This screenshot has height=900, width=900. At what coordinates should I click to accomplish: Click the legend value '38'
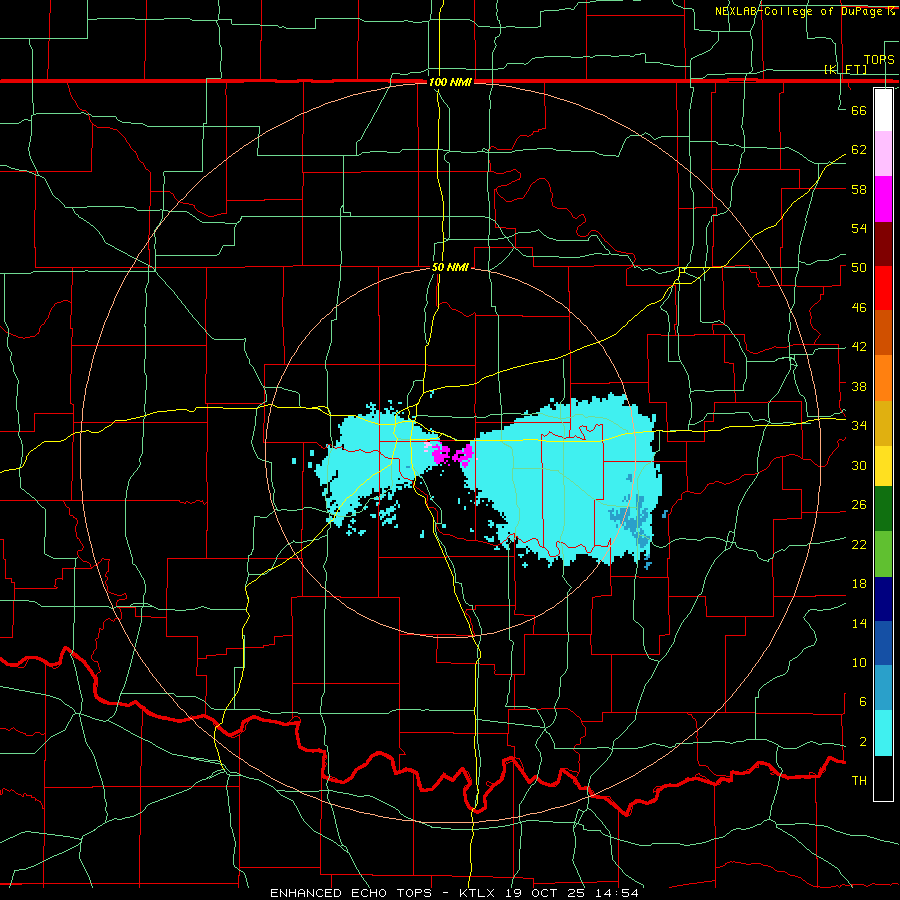(x=859, y=386)
